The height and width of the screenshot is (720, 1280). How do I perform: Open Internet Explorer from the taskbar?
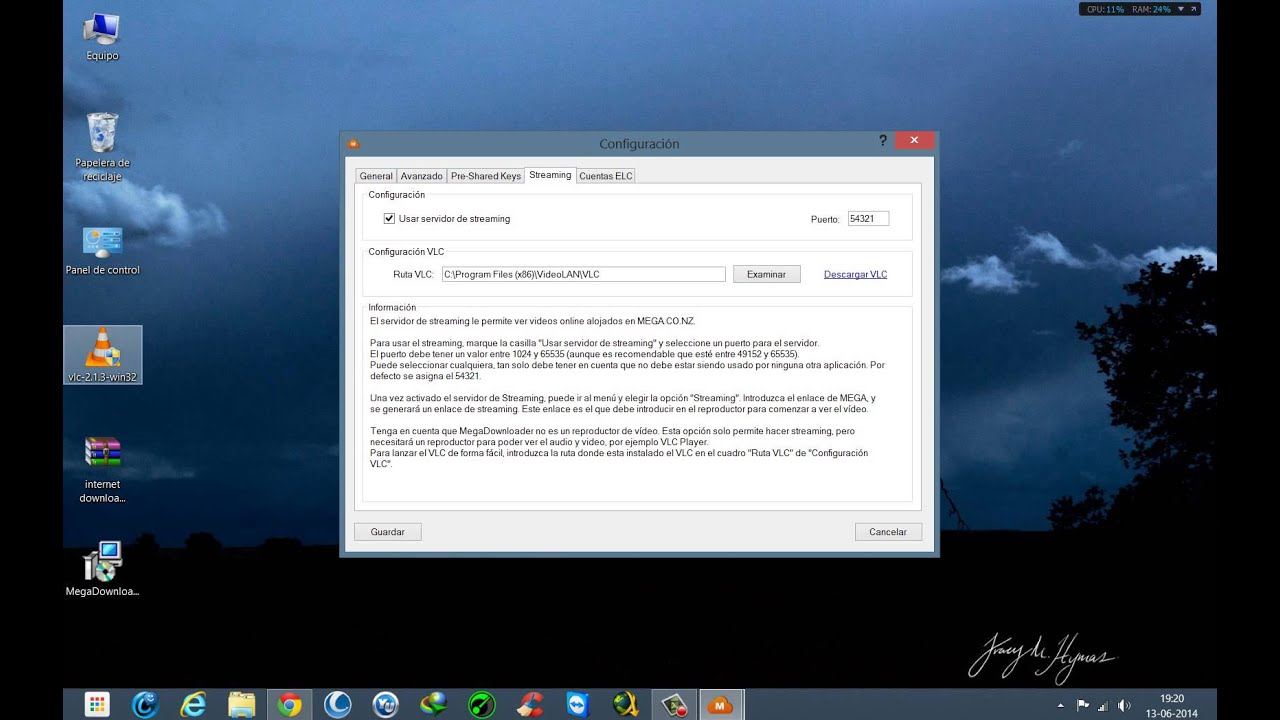click(x=193, y=704)
